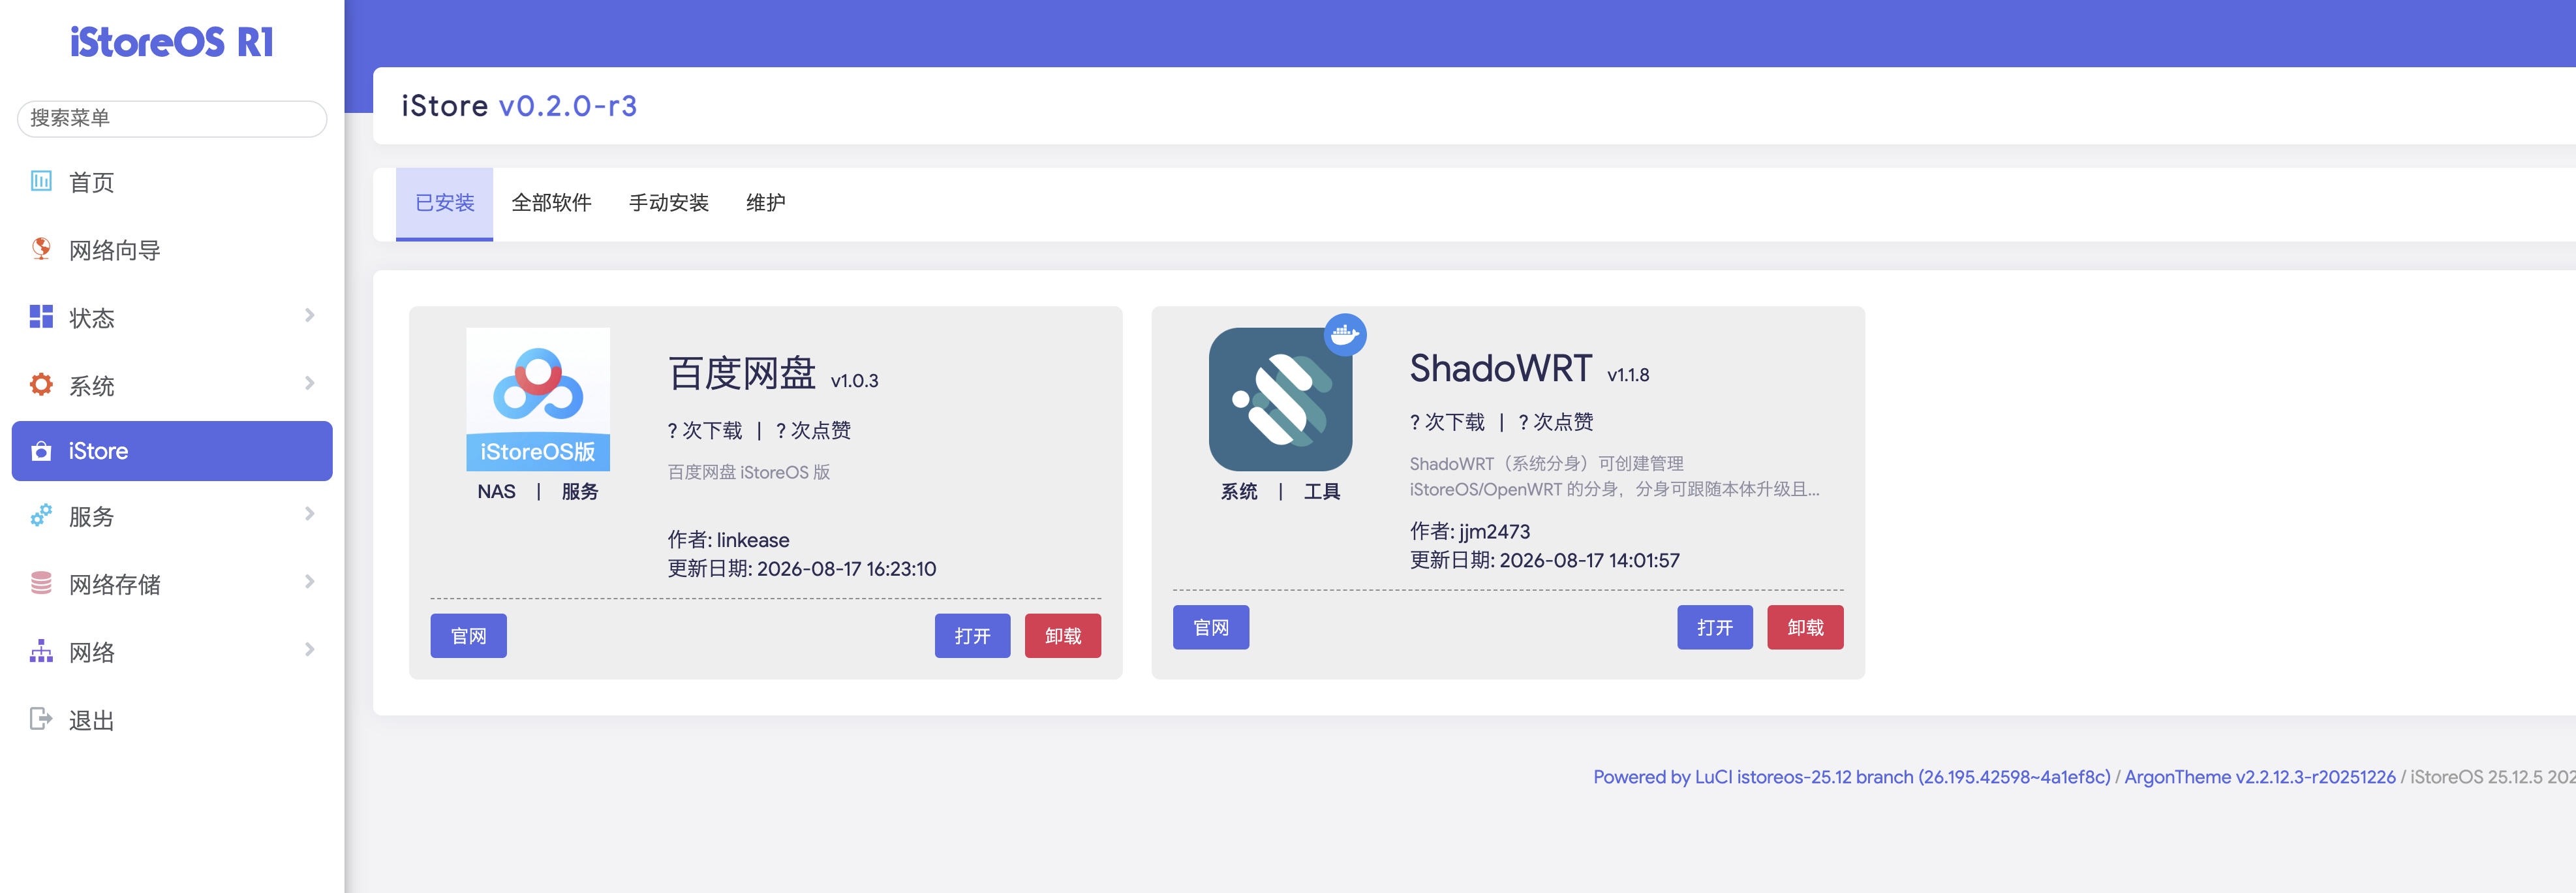Click the 服务 cogs icon
This screenshot has width=2576, height=893.
pos(41,516)
